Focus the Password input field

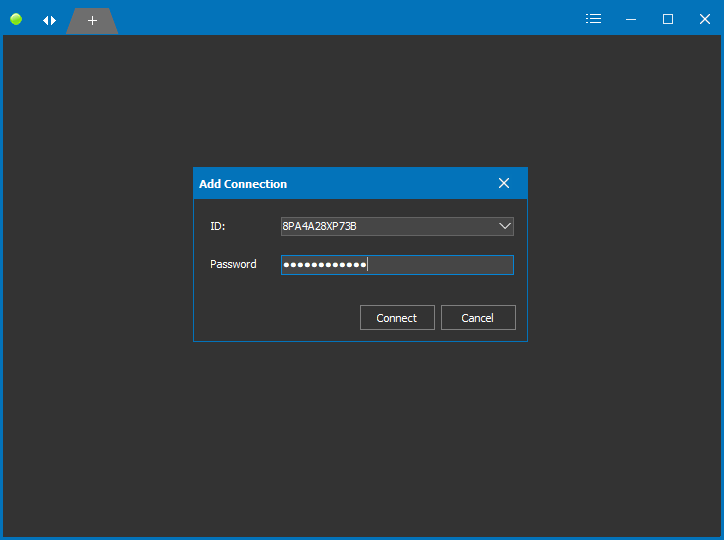coord(440,265)
